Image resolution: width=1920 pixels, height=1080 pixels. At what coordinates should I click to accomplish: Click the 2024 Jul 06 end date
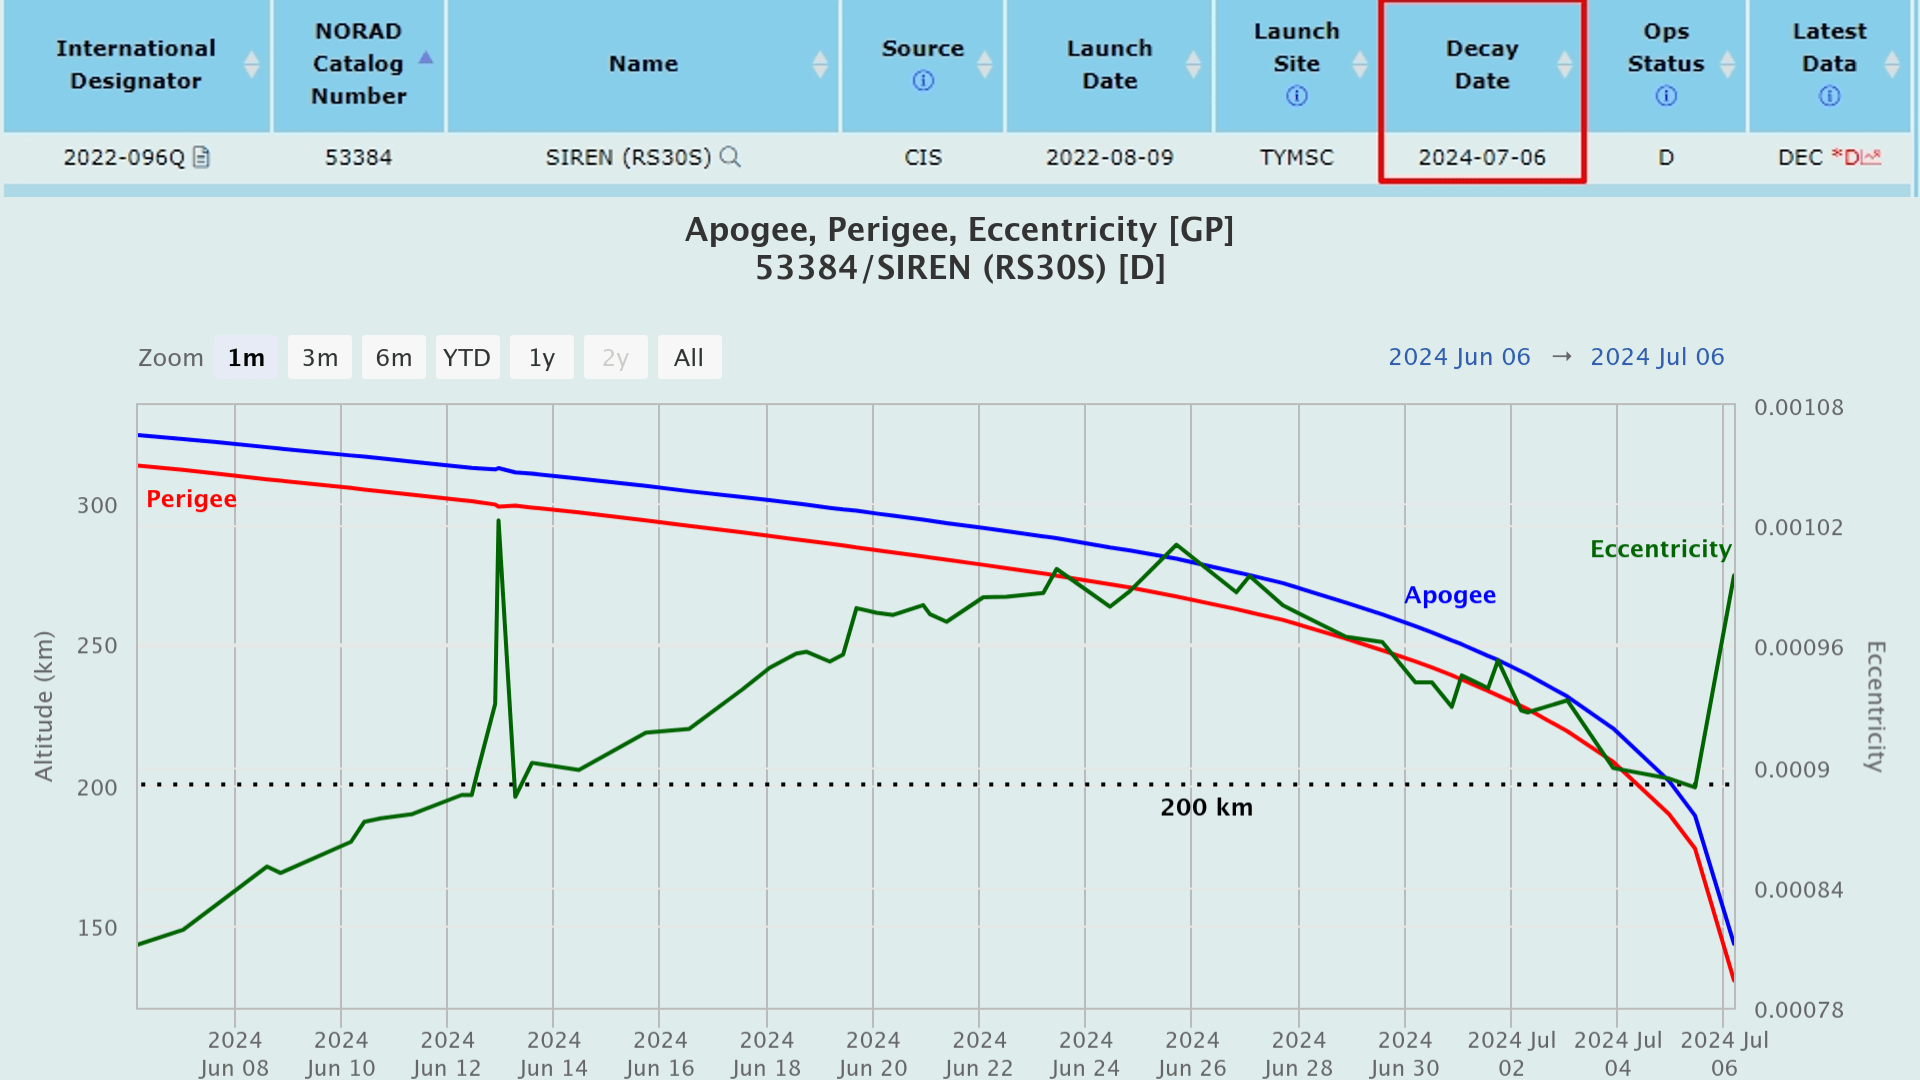[1657, 357]
